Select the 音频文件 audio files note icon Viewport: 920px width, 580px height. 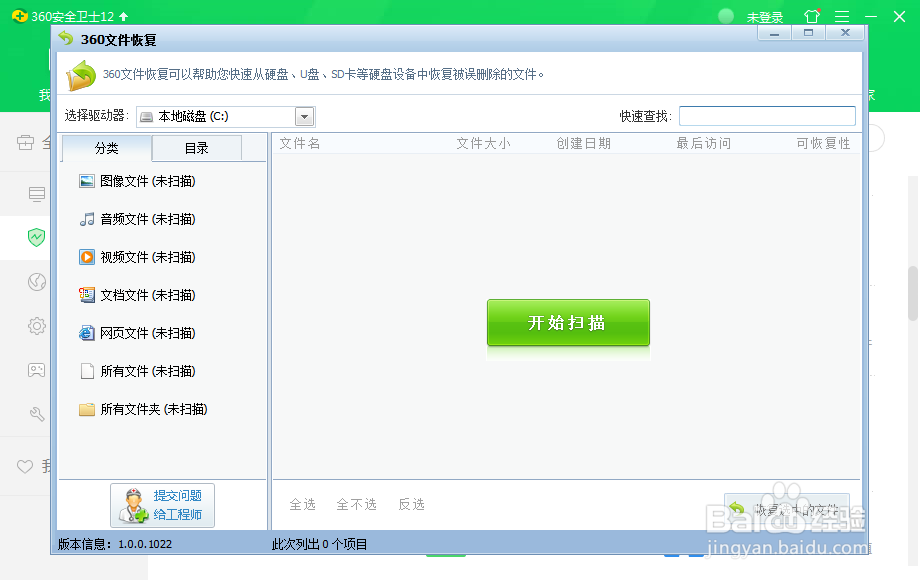[87, 219]
